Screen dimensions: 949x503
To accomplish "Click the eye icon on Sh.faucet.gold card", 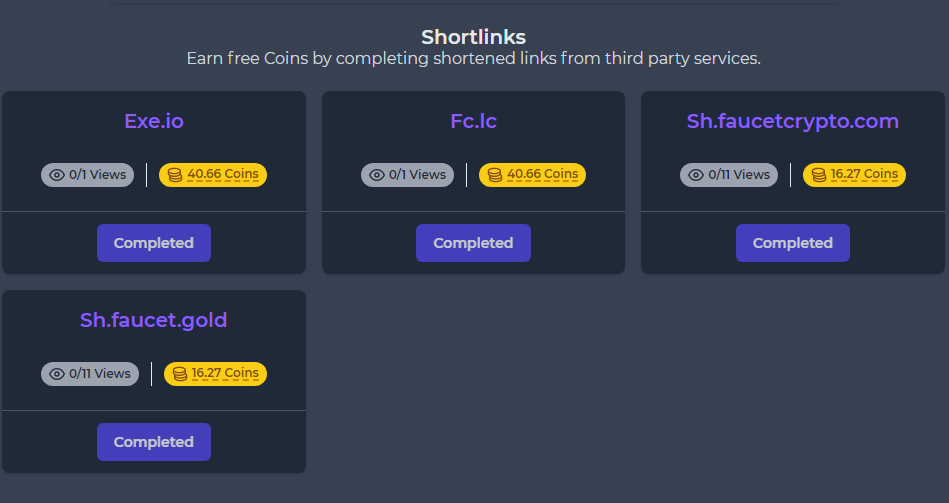I will point(57,374).
